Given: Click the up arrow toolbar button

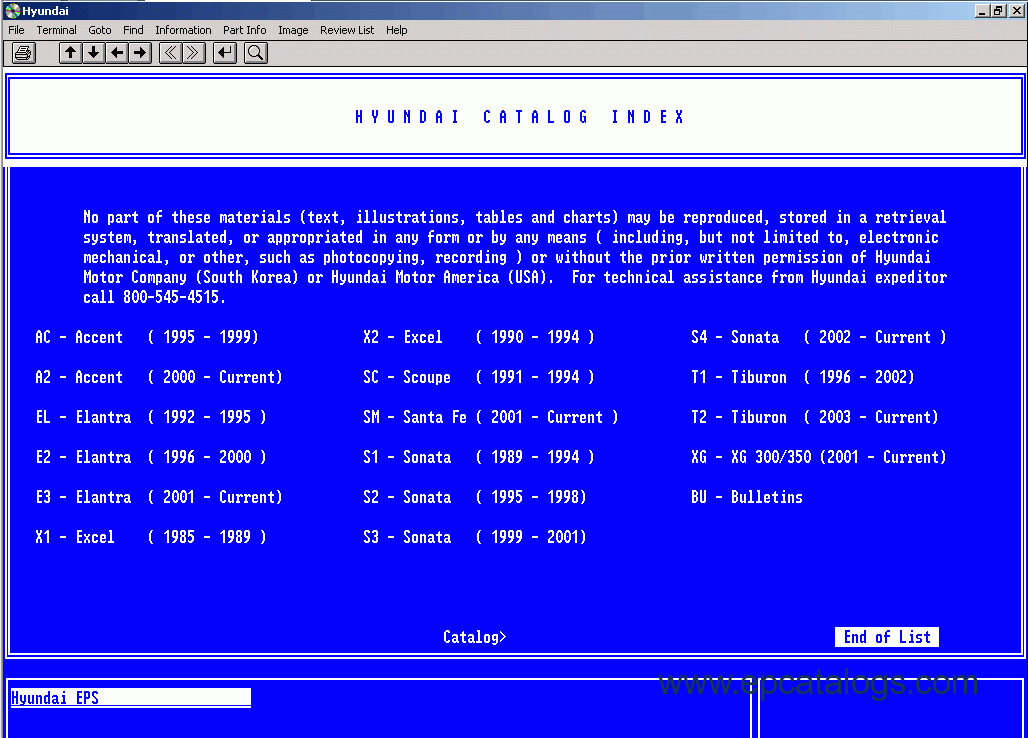Looking at the screenshot, I should 70,53.
